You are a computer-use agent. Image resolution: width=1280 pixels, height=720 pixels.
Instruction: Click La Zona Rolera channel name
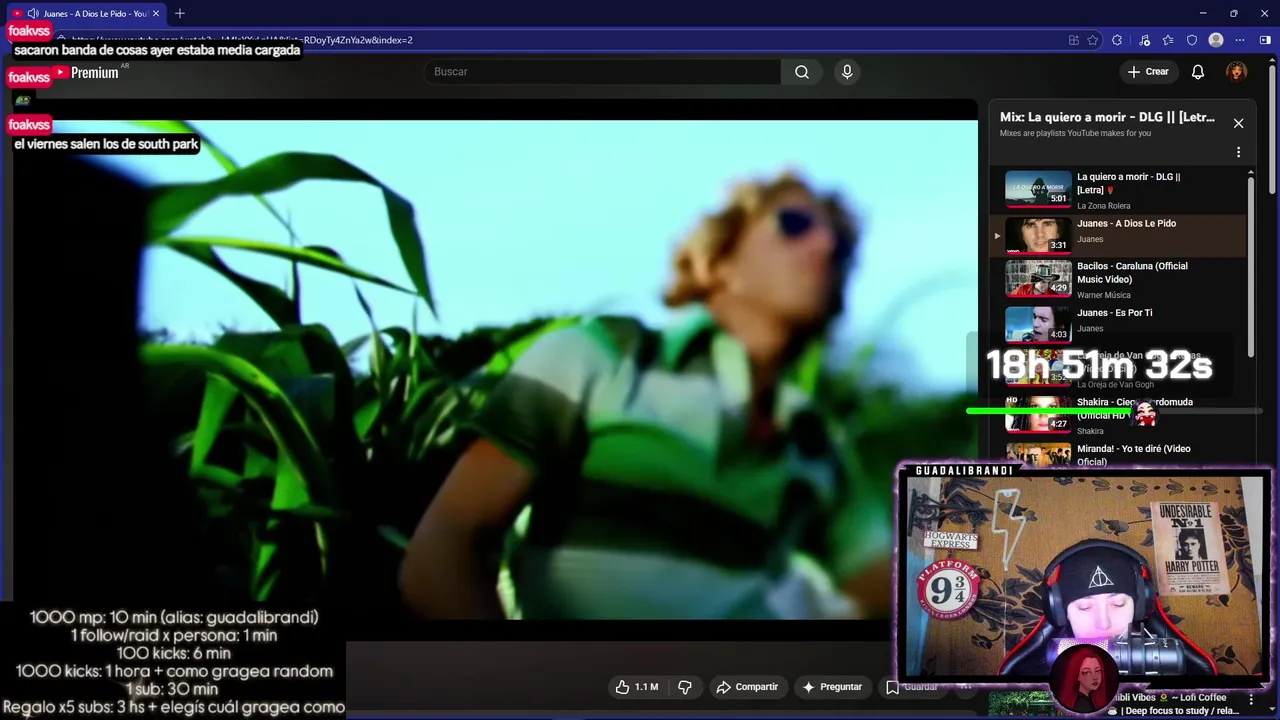[x=1103, y=206]
